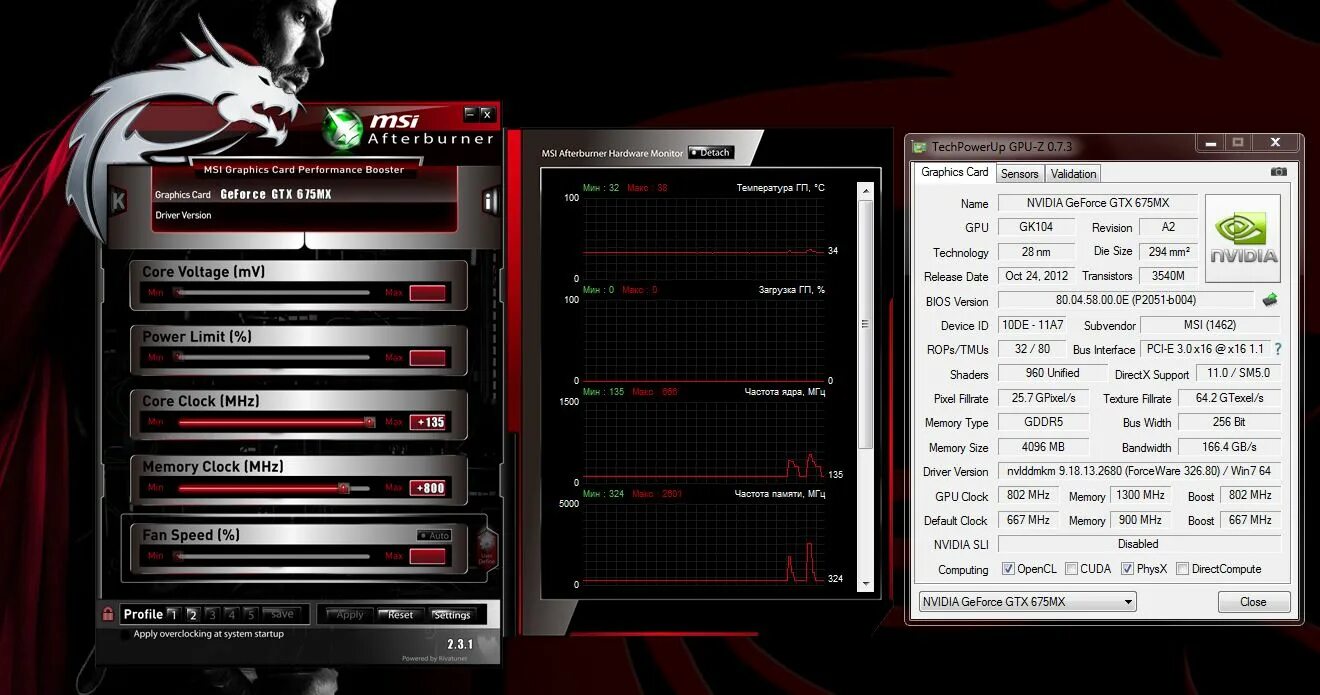
Task: Click the GPU name field in GPU-Z
Action: 1097,203
